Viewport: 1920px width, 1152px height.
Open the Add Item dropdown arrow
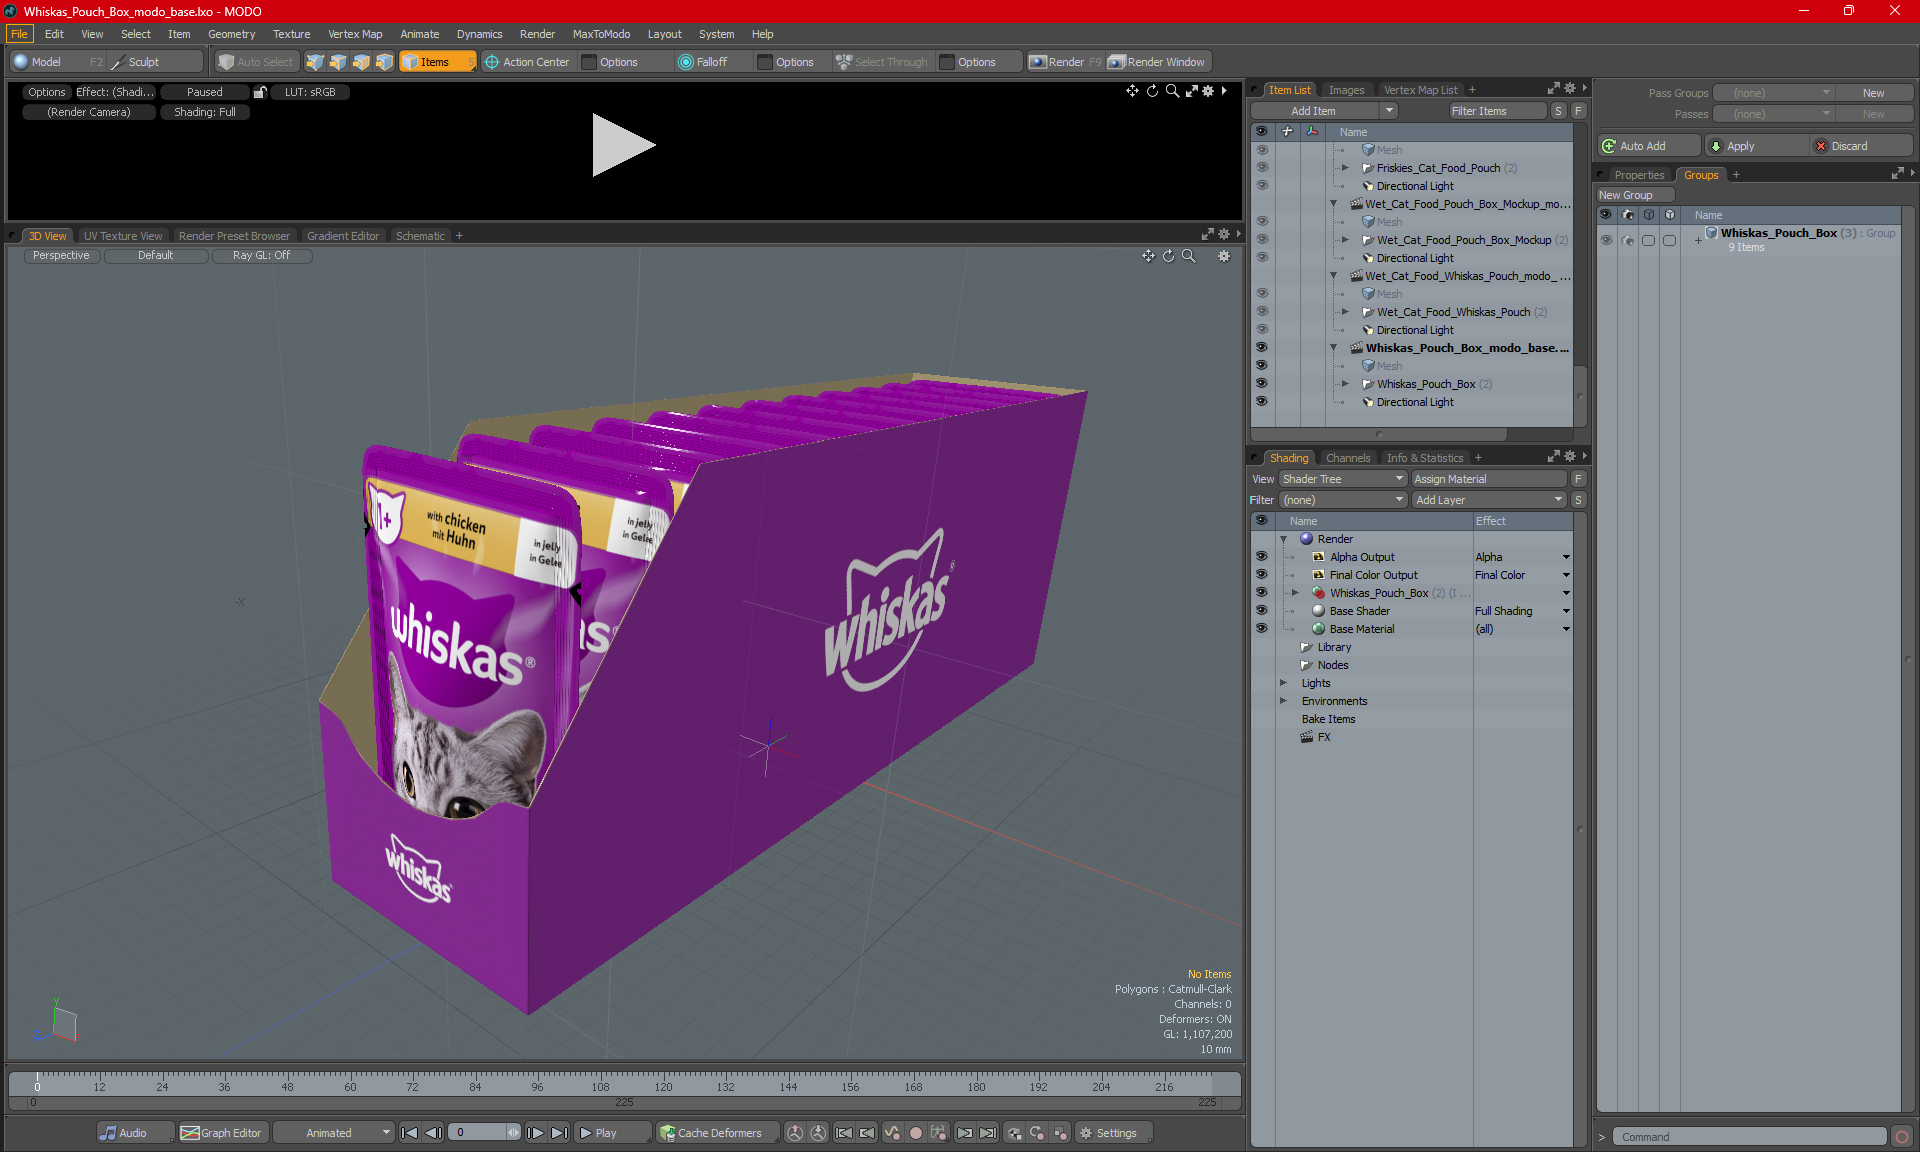(1389, 111)
